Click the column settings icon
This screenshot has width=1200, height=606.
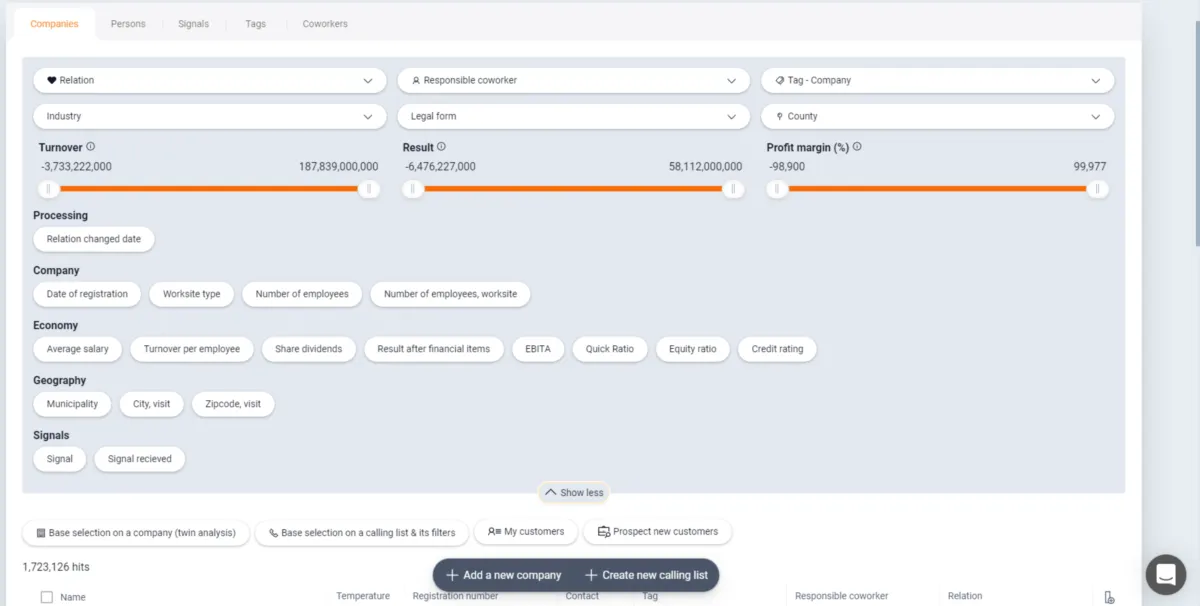coord(1109,597)
